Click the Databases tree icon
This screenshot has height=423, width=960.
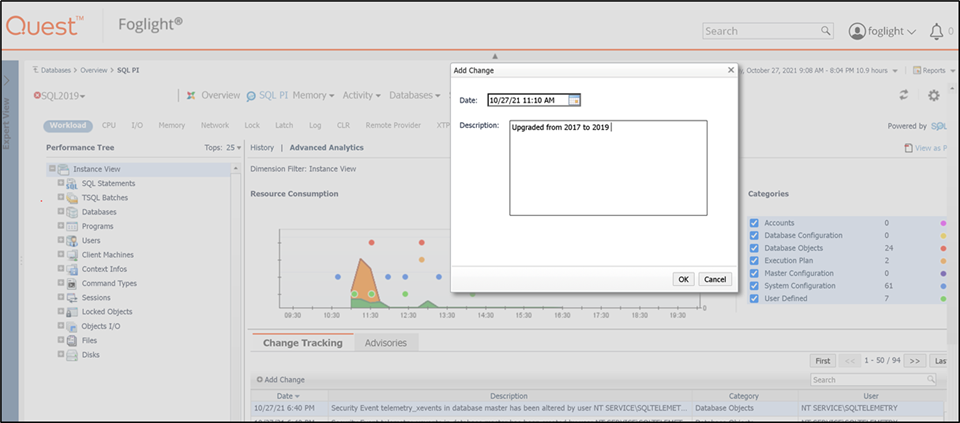72,212
